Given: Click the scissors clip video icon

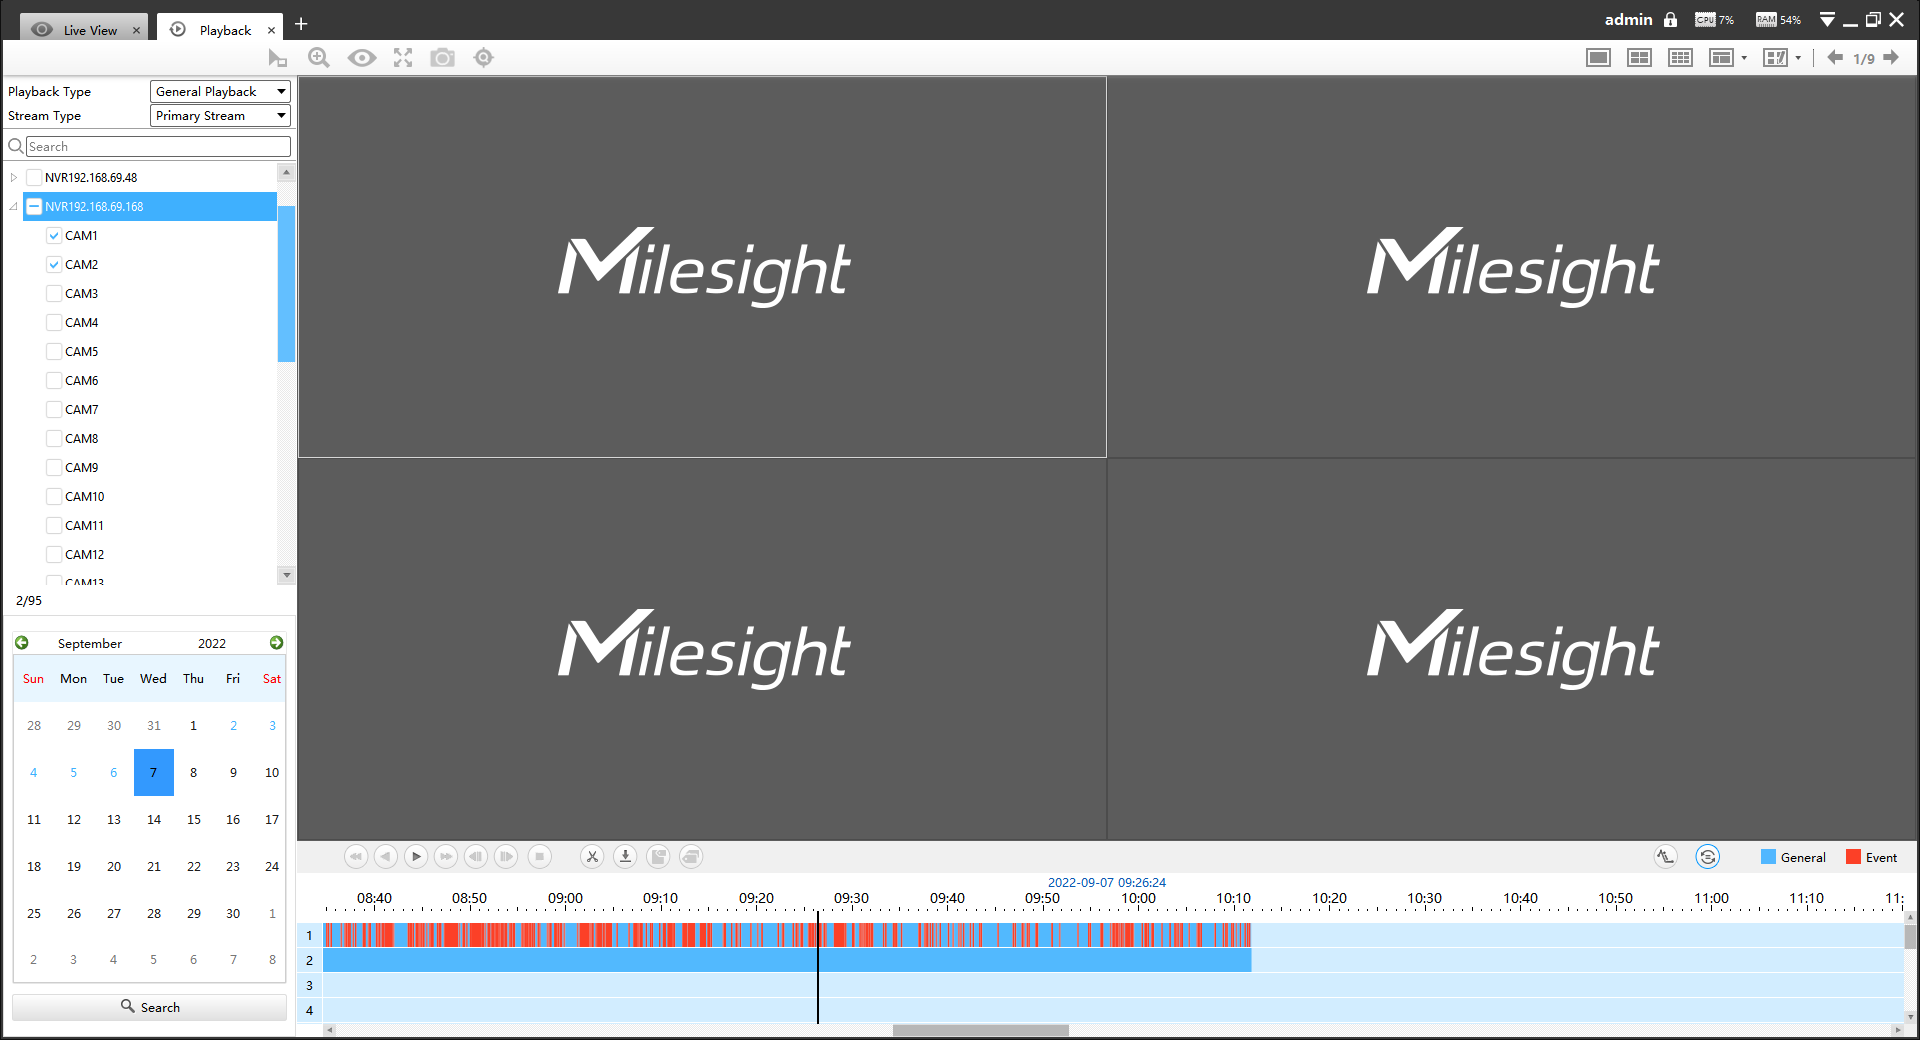Looking at the screenshot, I should pos(592,857).
